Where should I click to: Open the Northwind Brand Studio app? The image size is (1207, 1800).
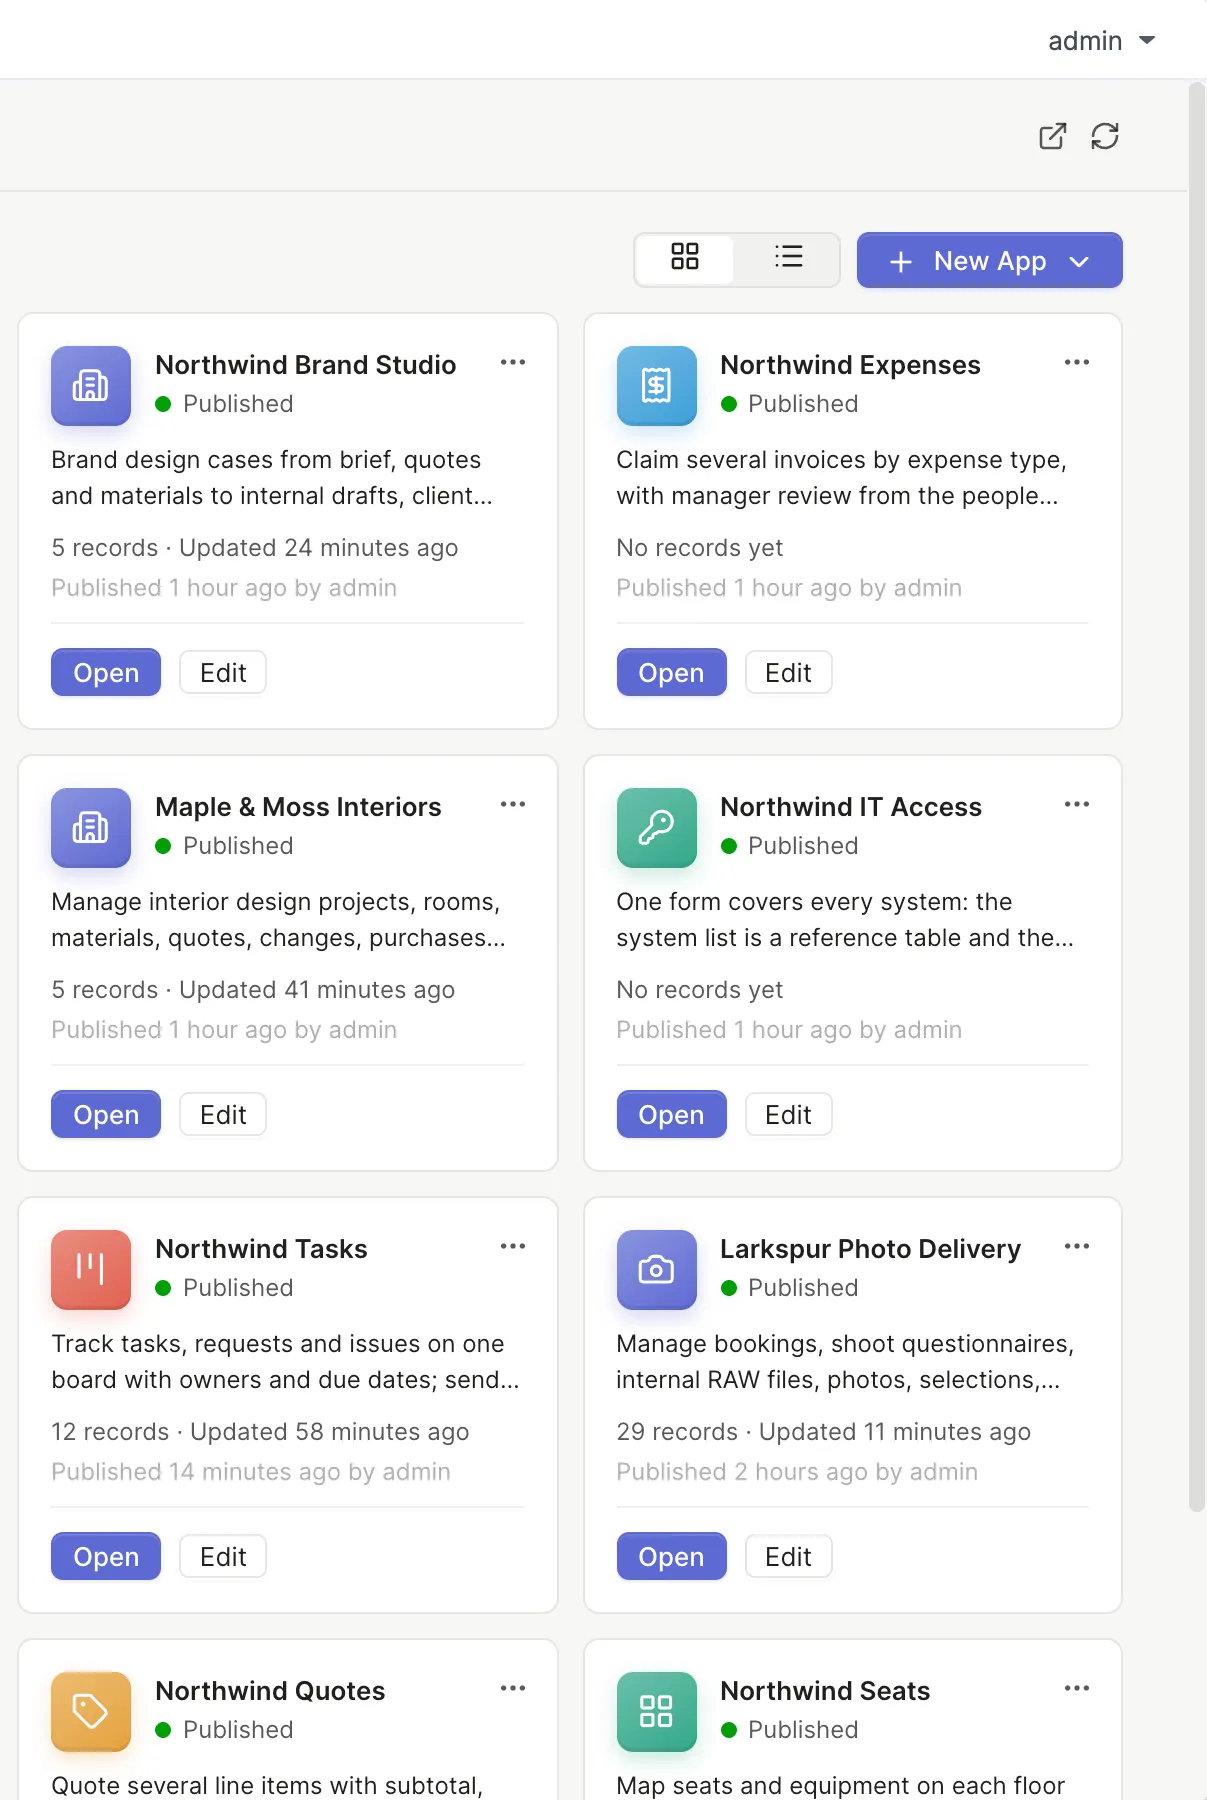pos(106,673)
